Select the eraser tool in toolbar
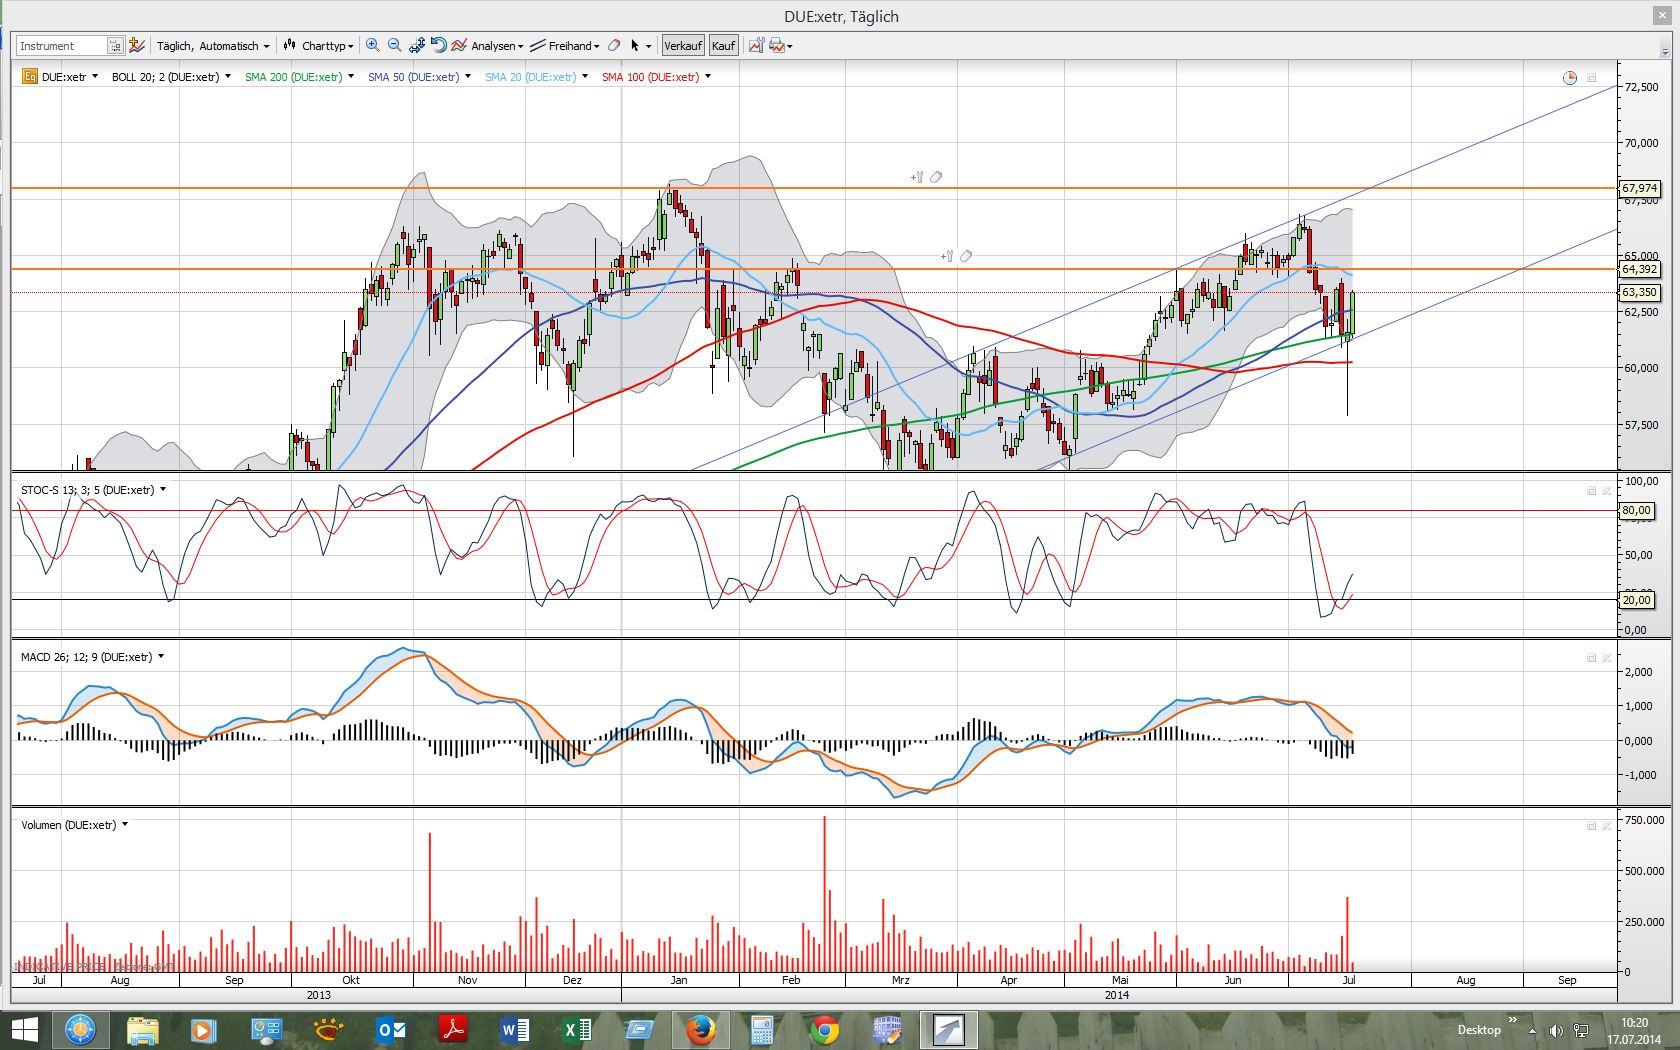This screenshot has width=1680, height=1050. click(x=614, y=46)
